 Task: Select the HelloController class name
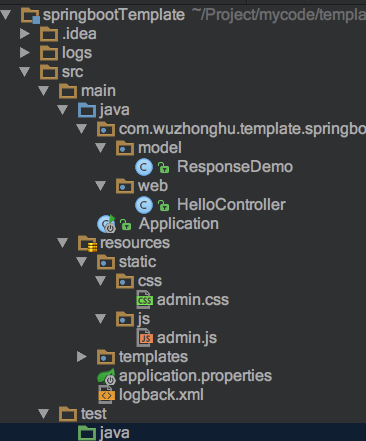point(231,205)
